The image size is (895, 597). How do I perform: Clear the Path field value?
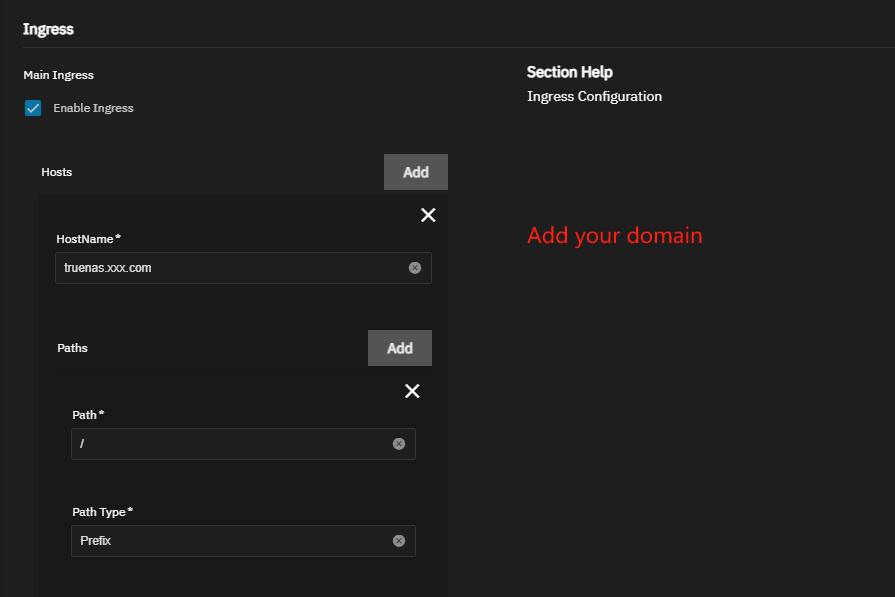point(399,444)
